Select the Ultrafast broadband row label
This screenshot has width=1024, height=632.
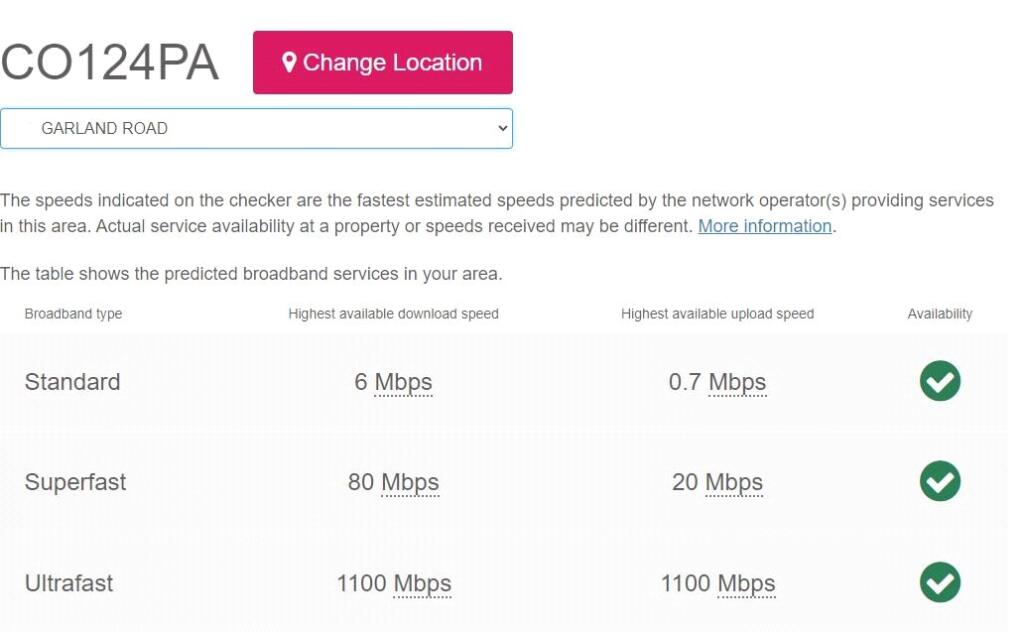point(69,583)
